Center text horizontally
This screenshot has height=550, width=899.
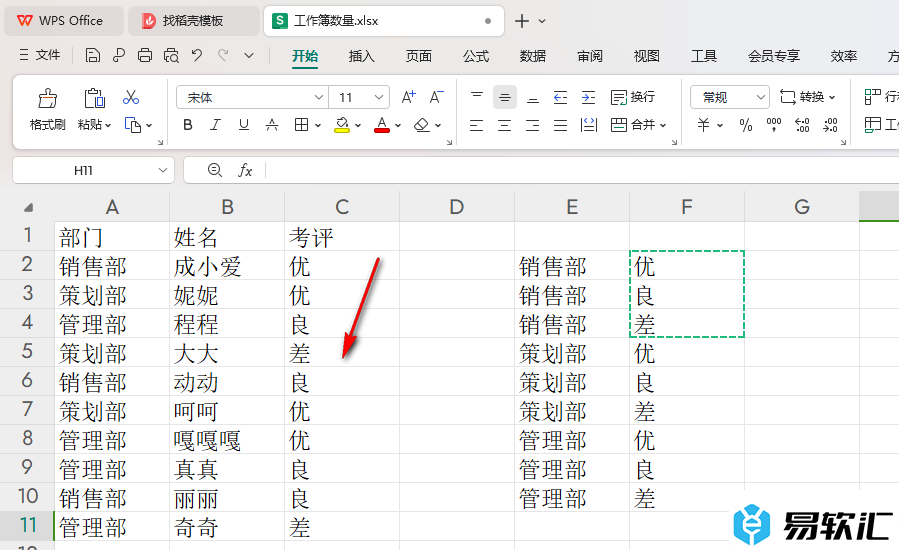[505, 125]
